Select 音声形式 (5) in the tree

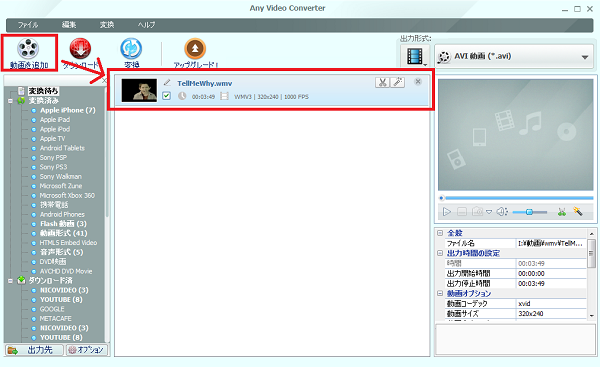62,252
